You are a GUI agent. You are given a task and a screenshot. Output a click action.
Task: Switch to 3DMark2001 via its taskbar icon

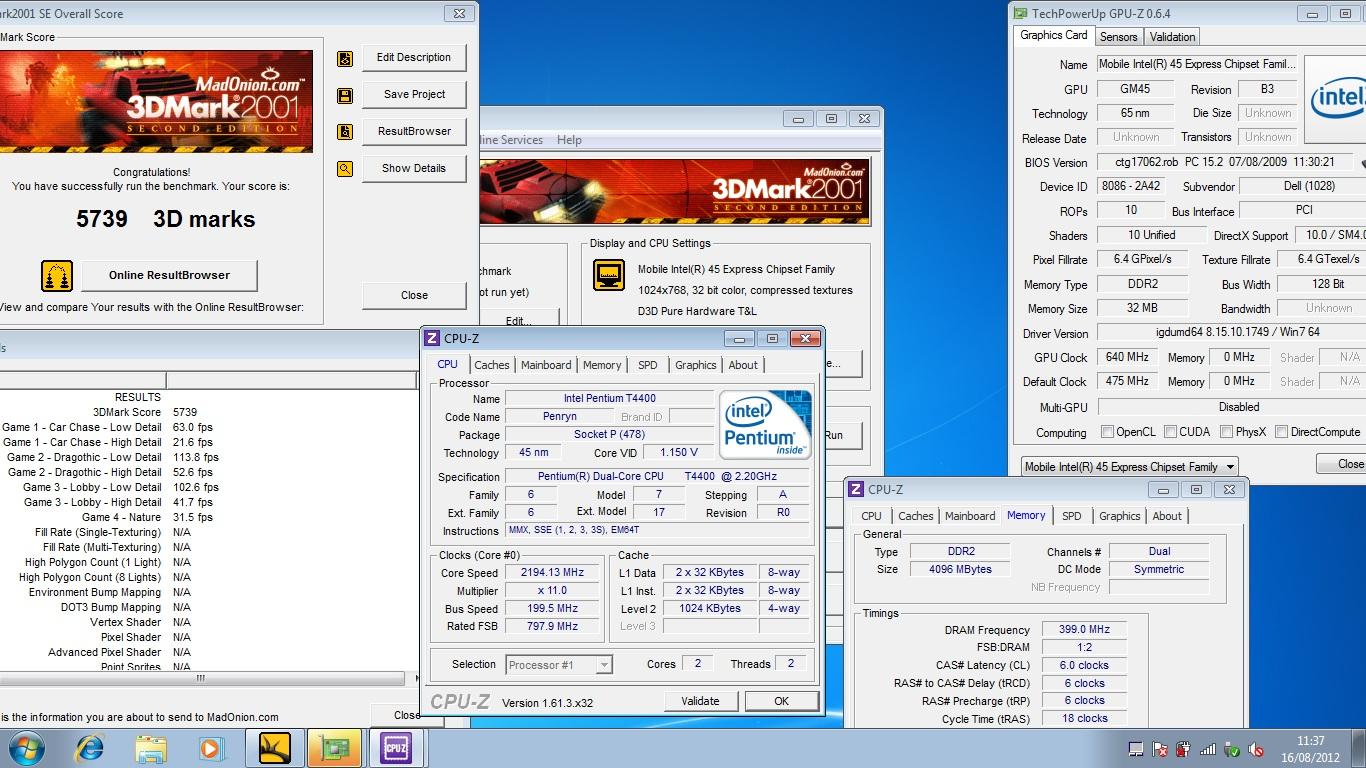[x=274, y=748]
